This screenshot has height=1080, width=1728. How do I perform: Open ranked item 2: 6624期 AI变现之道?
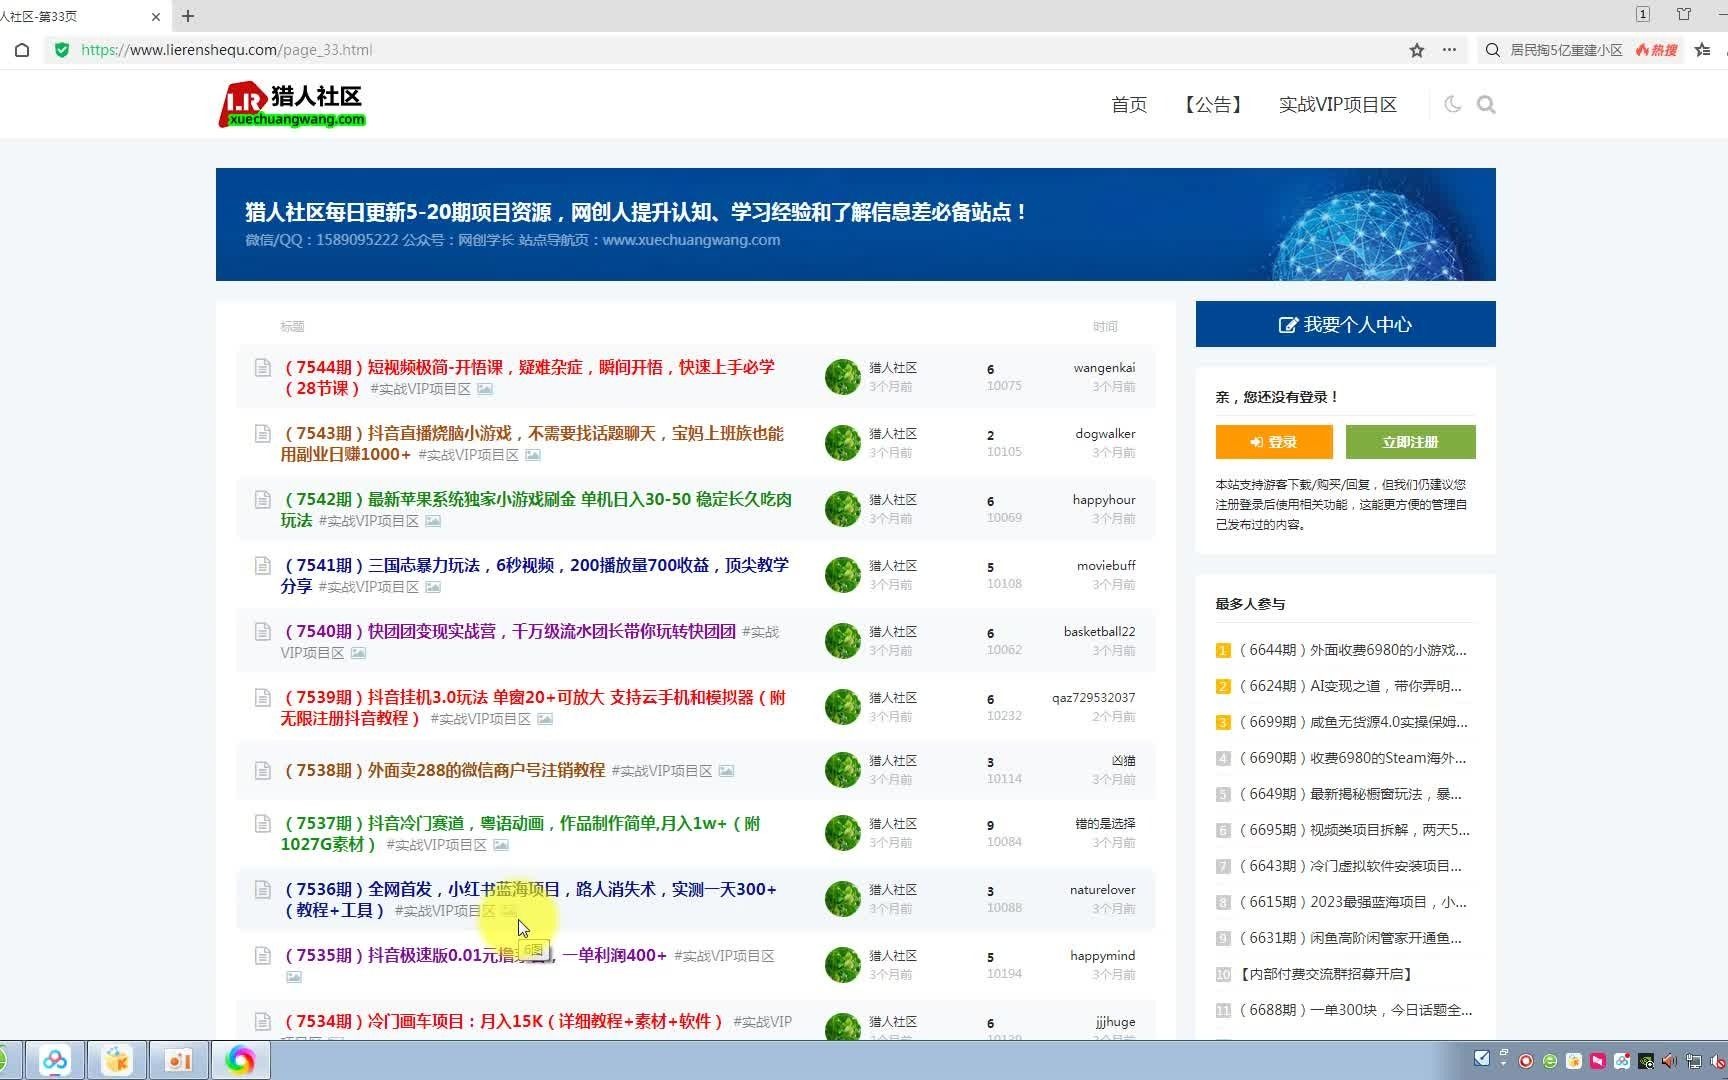point(1350,686)
